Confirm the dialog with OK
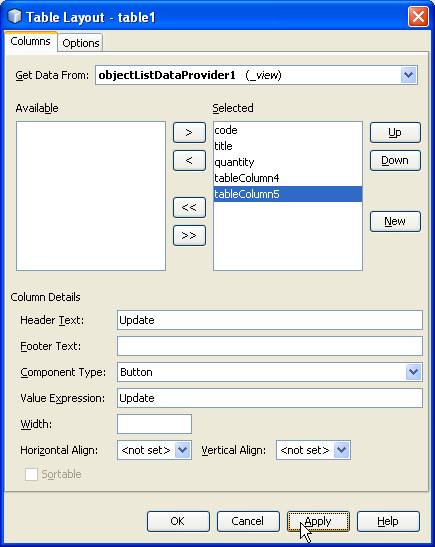Screen dimensions: 435x547 click(x=178, y=521)
